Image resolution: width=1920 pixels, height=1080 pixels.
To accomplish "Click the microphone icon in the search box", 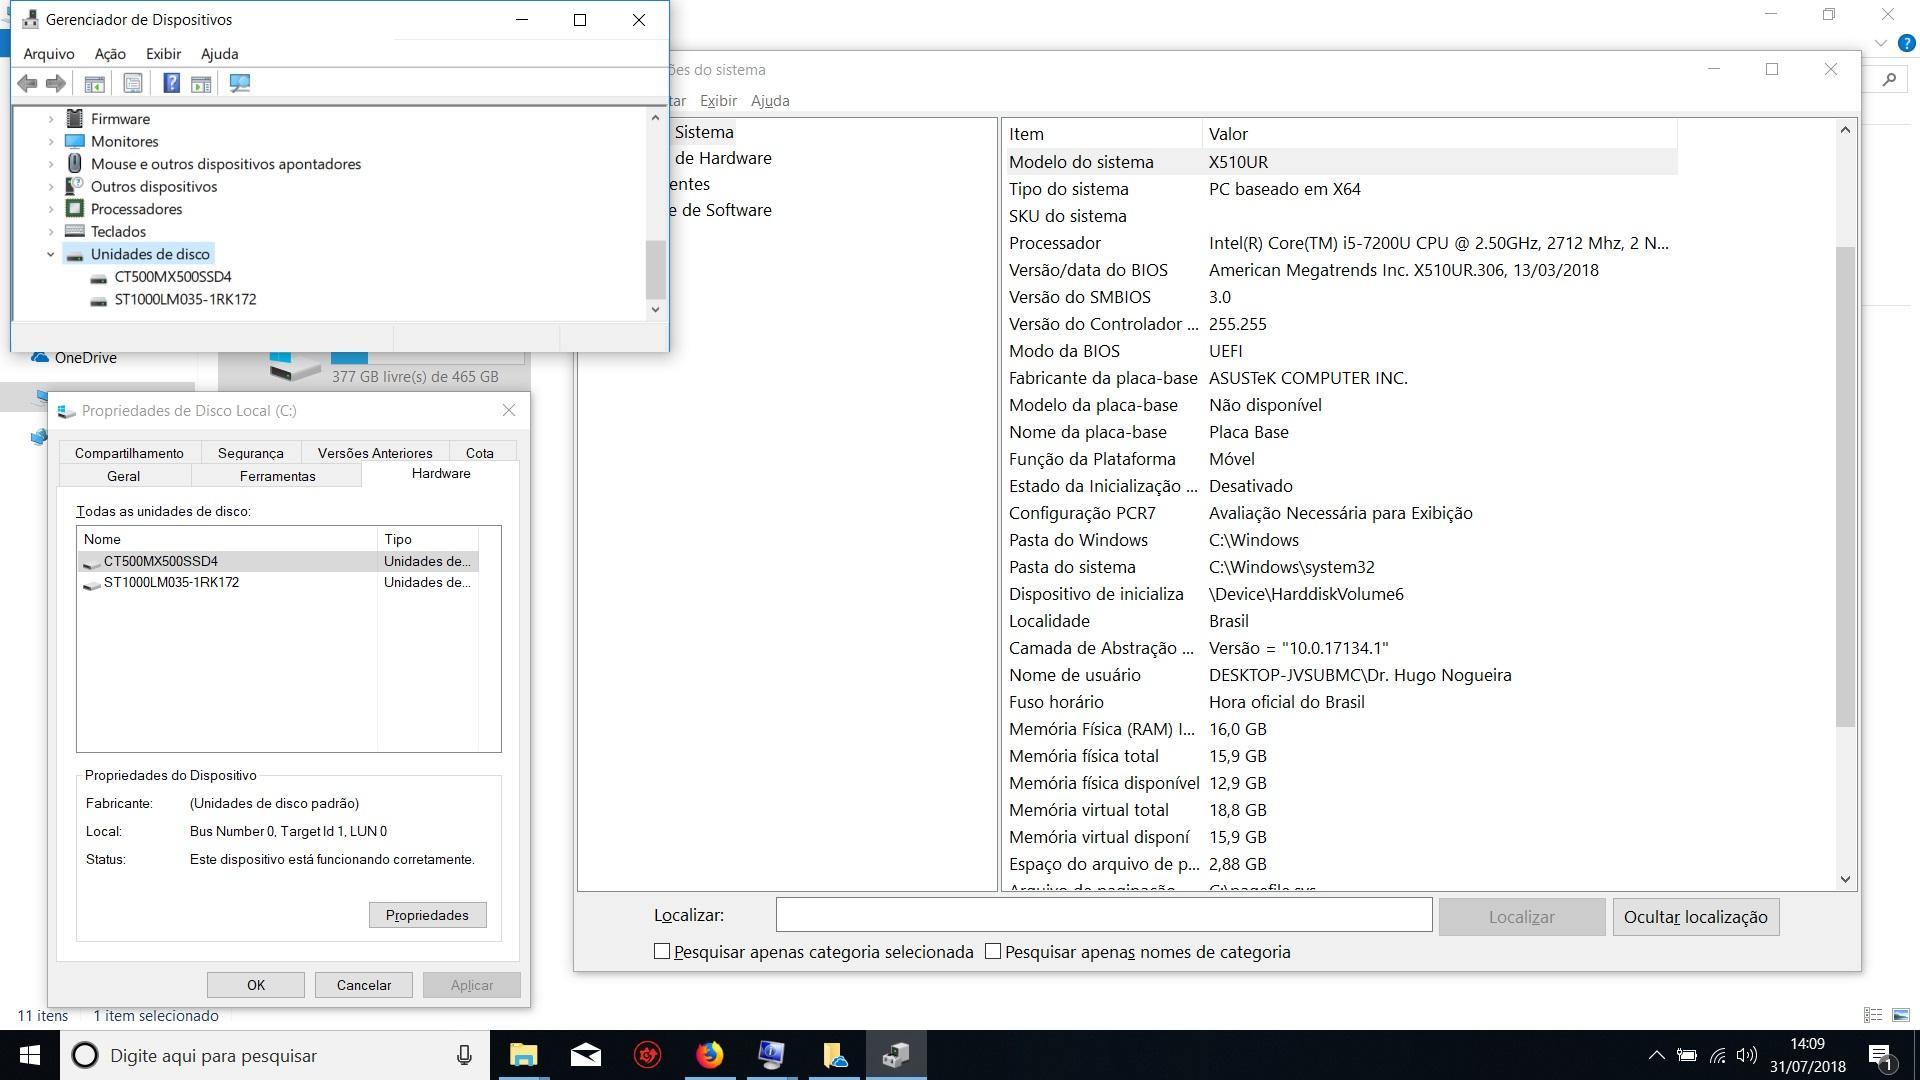I will click(464, 1055).
